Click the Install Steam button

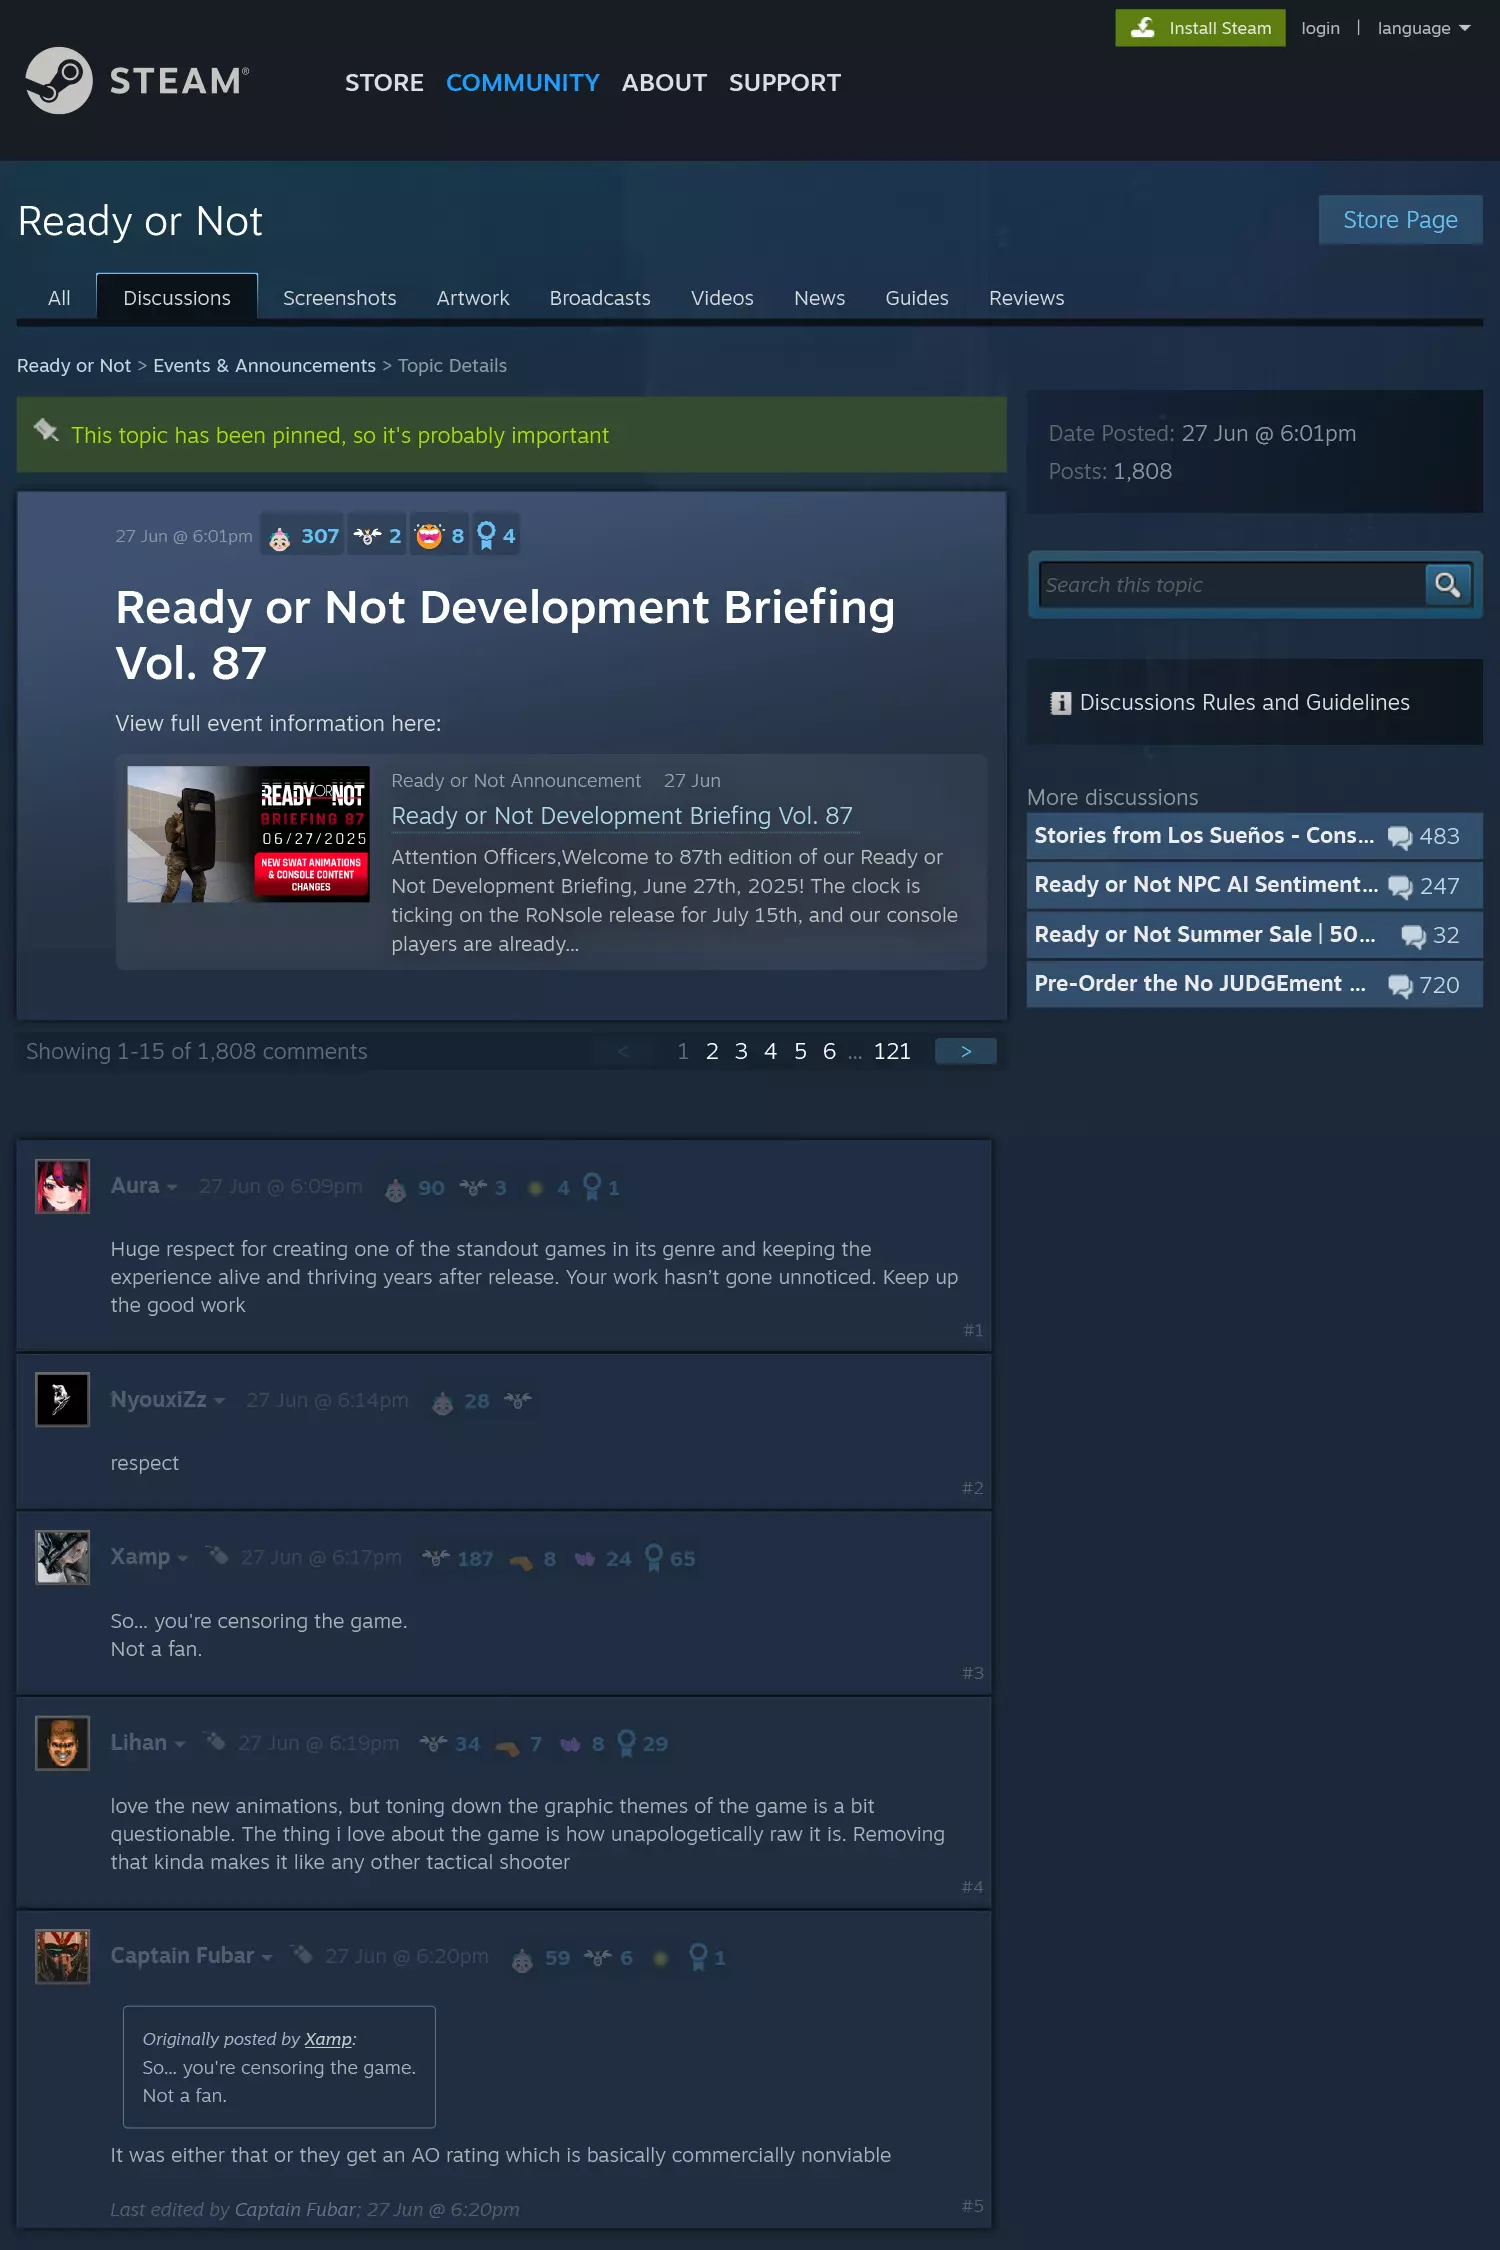coord(1200,28)
